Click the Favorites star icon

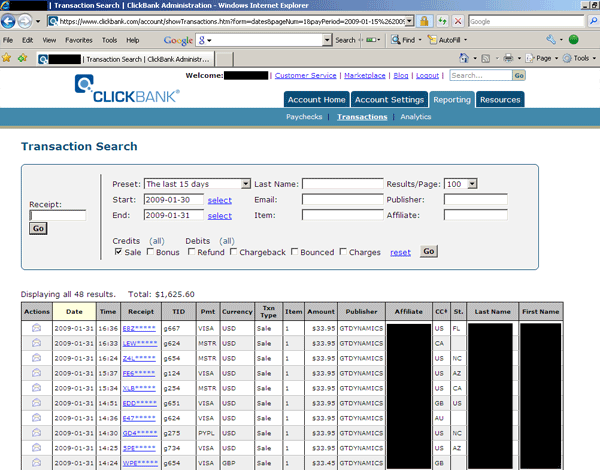pos(7,58)
